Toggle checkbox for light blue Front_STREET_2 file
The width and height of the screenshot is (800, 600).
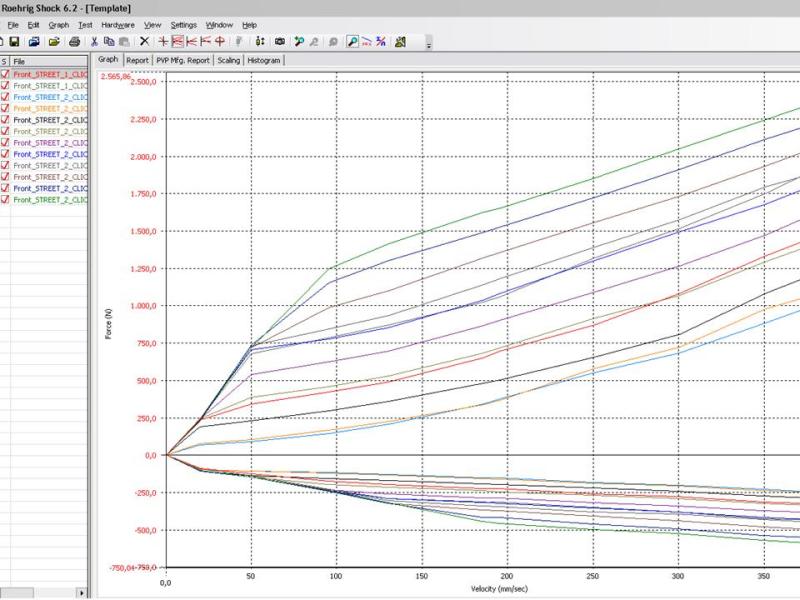click(x=6, y=97)
